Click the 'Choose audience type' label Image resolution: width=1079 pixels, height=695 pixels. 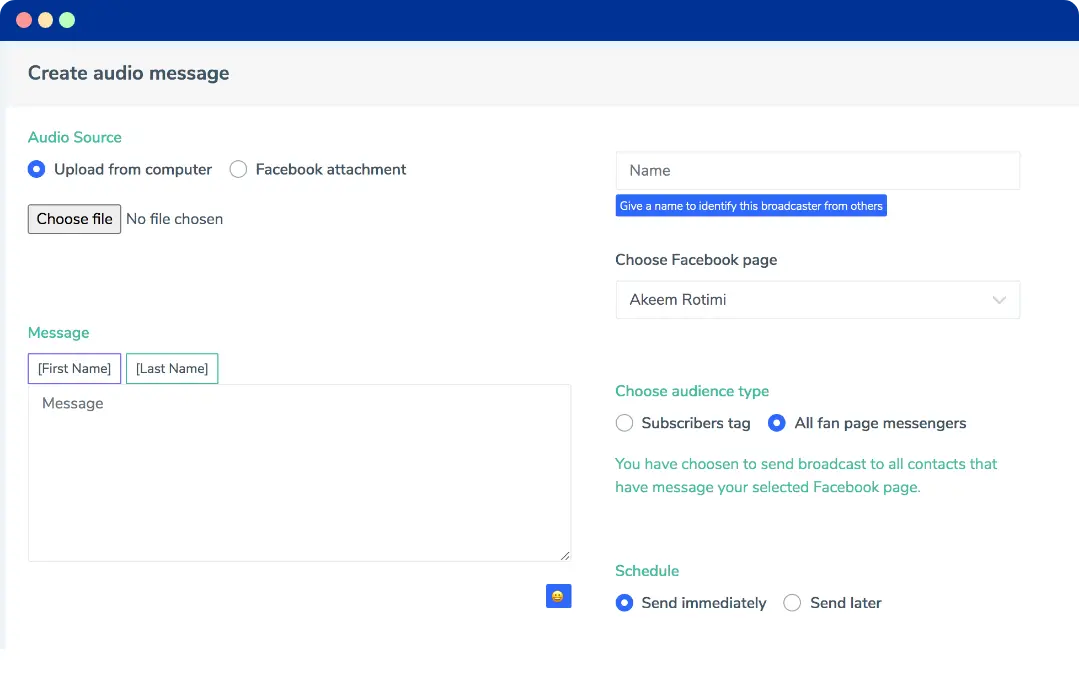(692, 391)
